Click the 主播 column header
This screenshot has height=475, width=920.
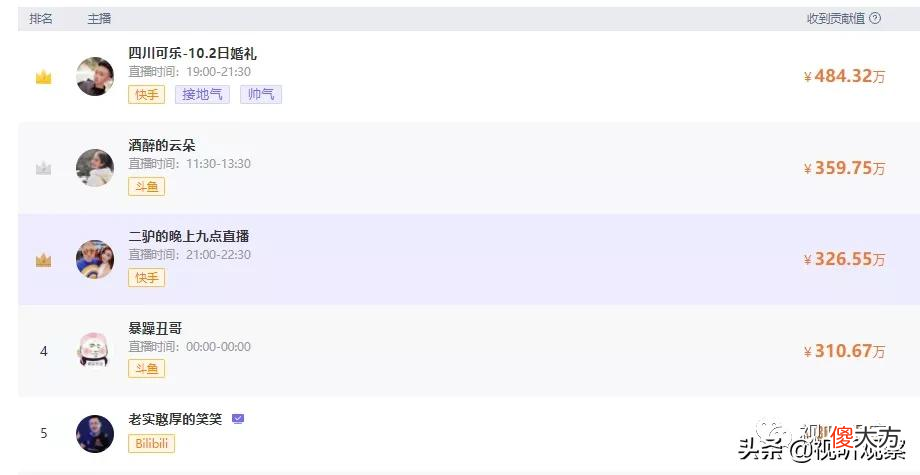(99, 19)
